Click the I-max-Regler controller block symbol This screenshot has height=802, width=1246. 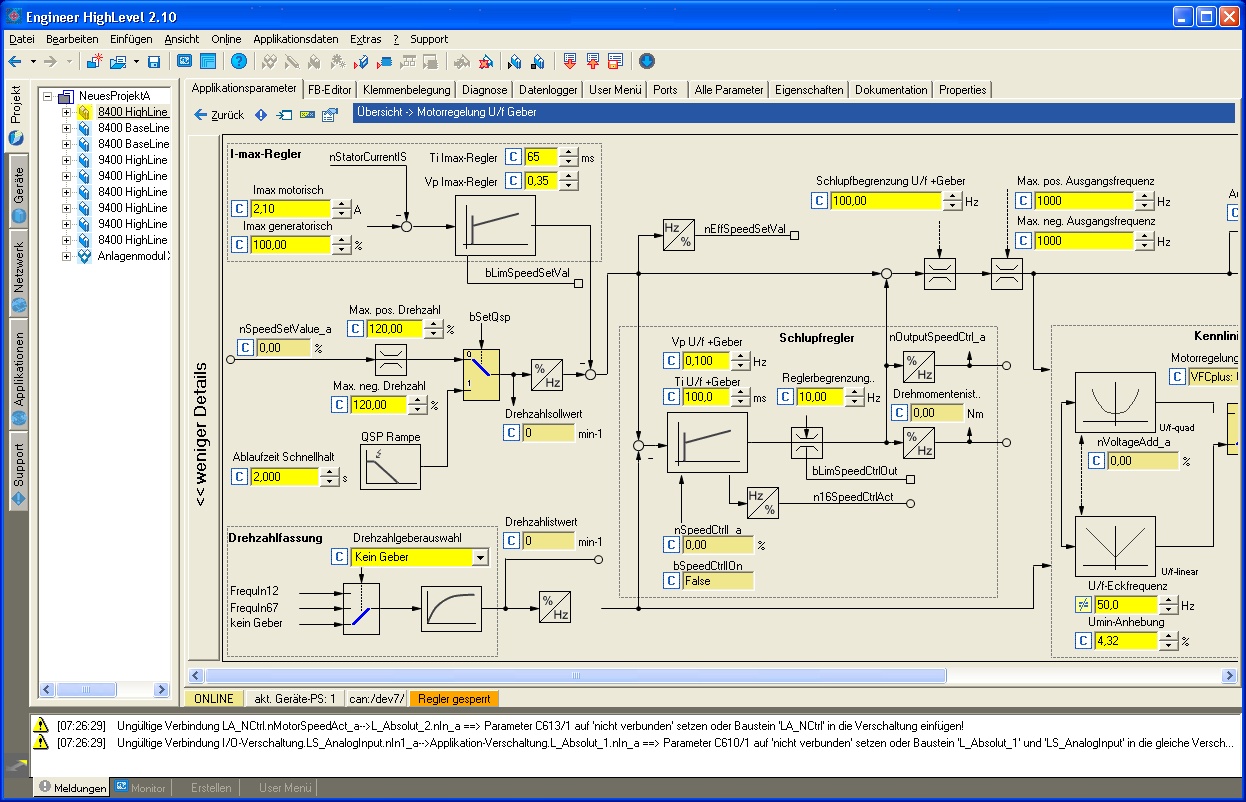point(495,226)
